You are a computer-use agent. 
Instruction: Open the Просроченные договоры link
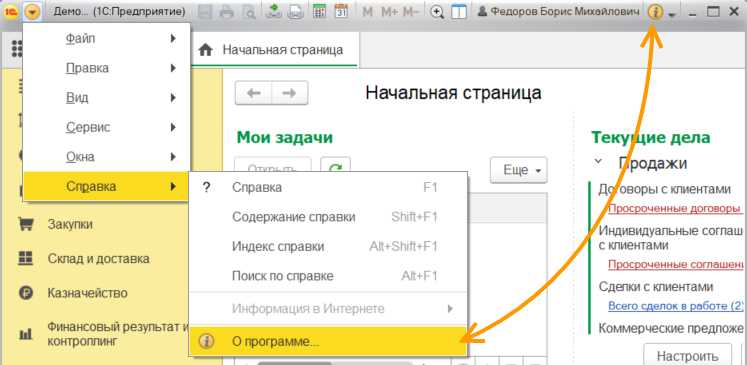(676, 208)
